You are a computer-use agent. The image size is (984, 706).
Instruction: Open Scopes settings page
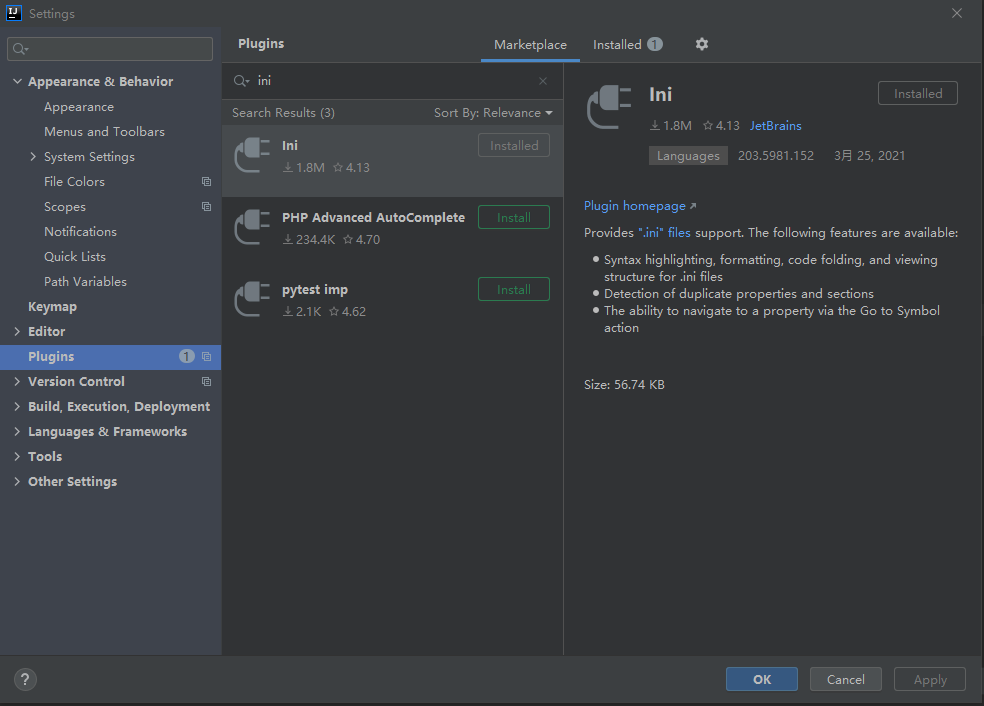point(65,206)
